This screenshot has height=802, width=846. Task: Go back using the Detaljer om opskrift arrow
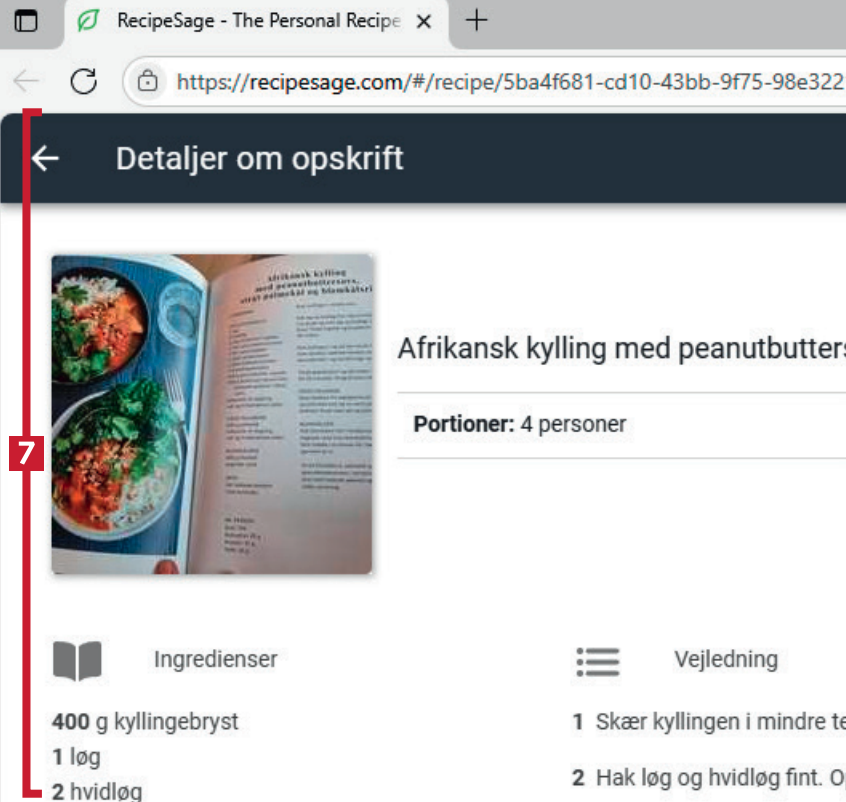pyautogui.click(x=45, y=159)
